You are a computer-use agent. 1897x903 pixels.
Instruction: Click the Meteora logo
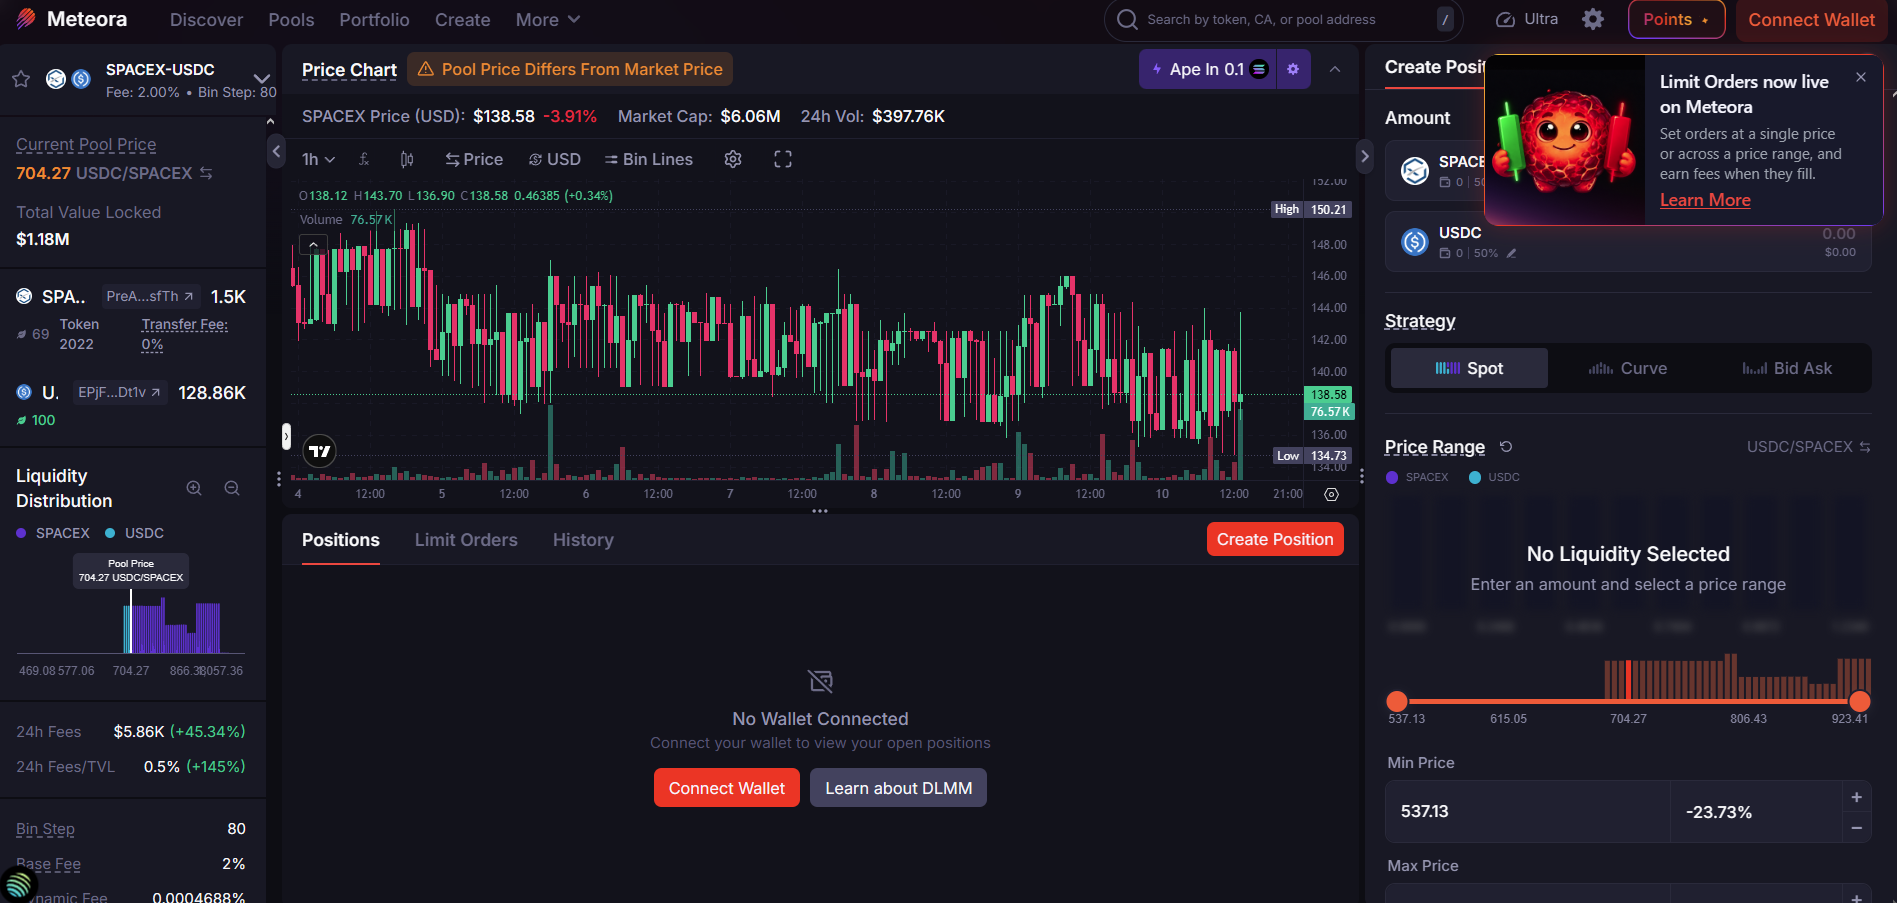(71, 19)
